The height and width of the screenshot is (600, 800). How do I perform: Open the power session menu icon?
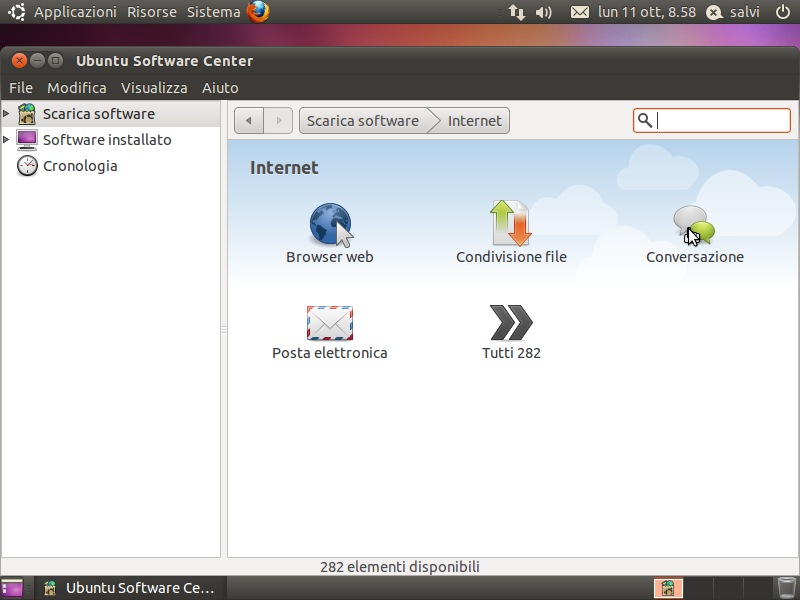[x=783, y=12]
